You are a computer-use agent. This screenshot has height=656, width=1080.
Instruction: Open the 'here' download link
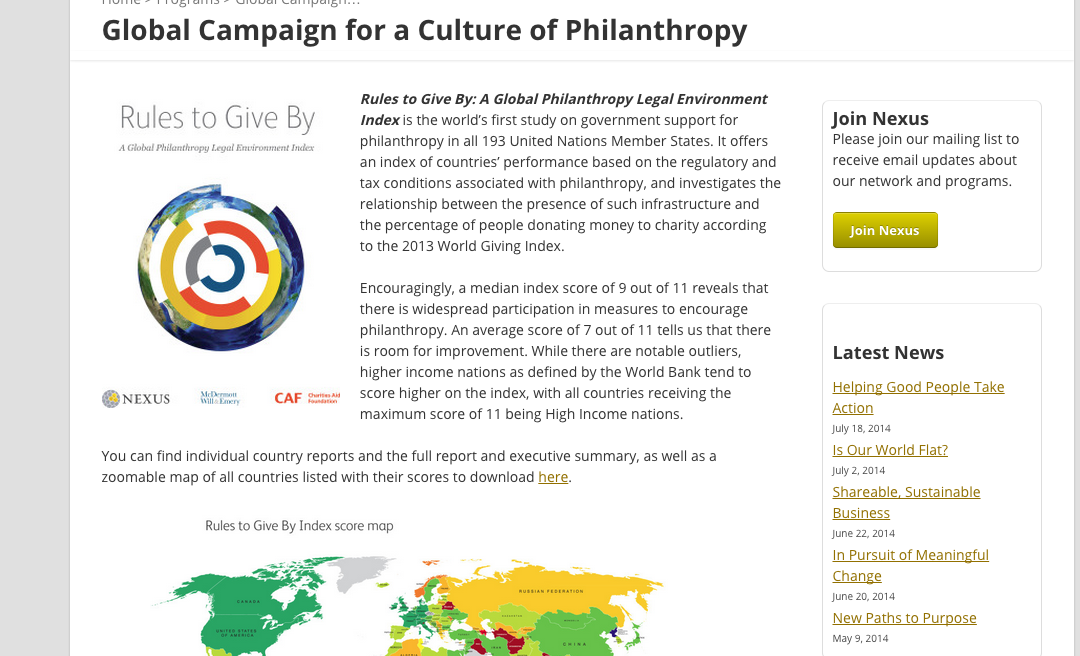(553, 477)
